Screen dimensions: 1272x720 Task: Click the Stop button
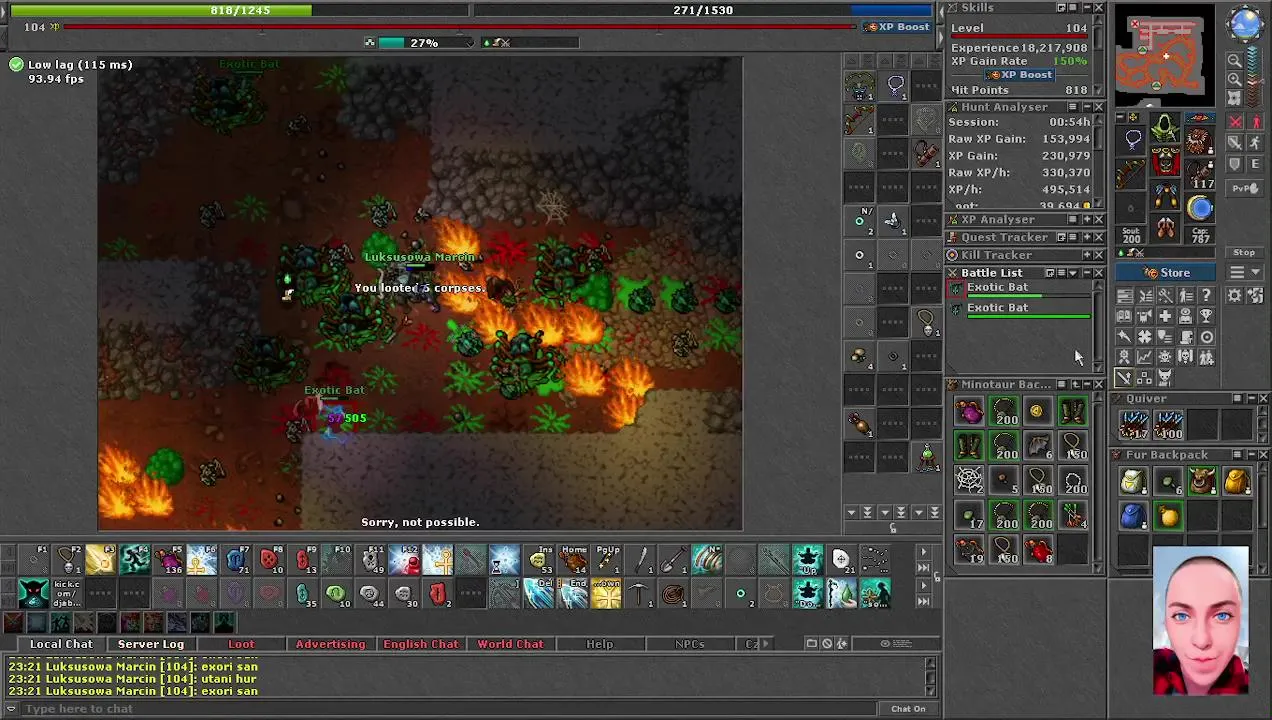point(1244,252)
